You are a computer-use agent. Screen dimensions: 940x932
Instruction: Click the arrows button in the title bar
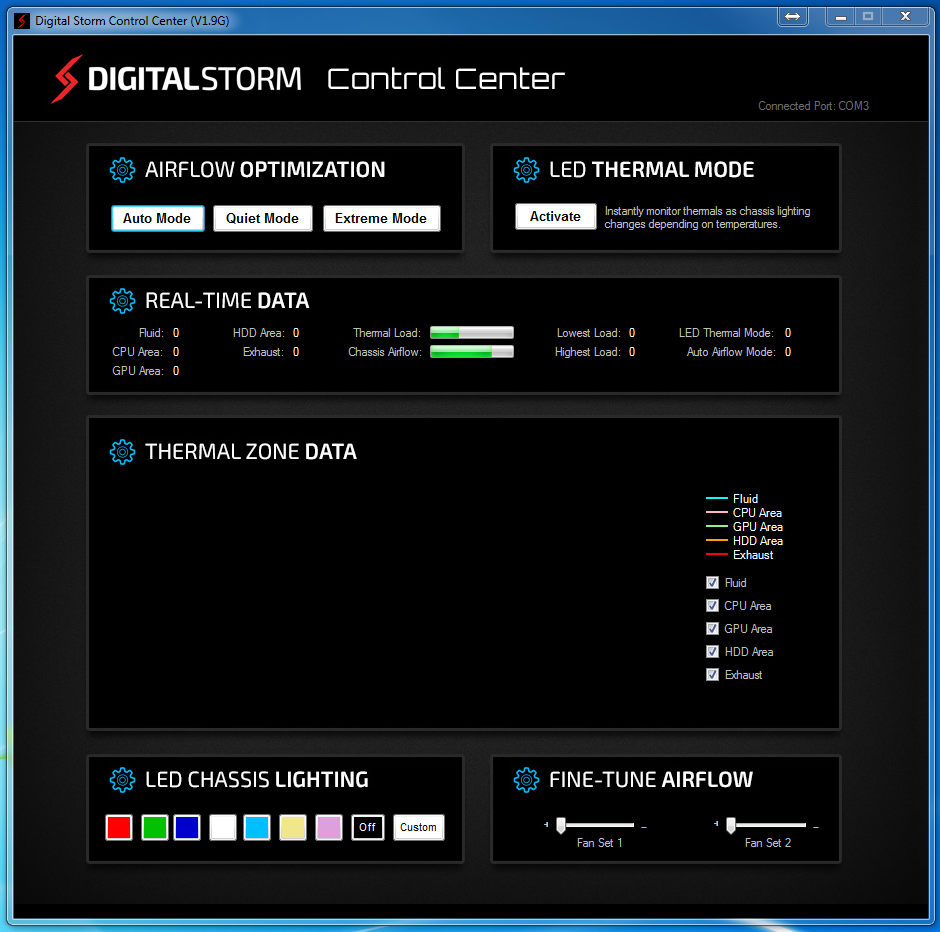(x=793, y=16)
